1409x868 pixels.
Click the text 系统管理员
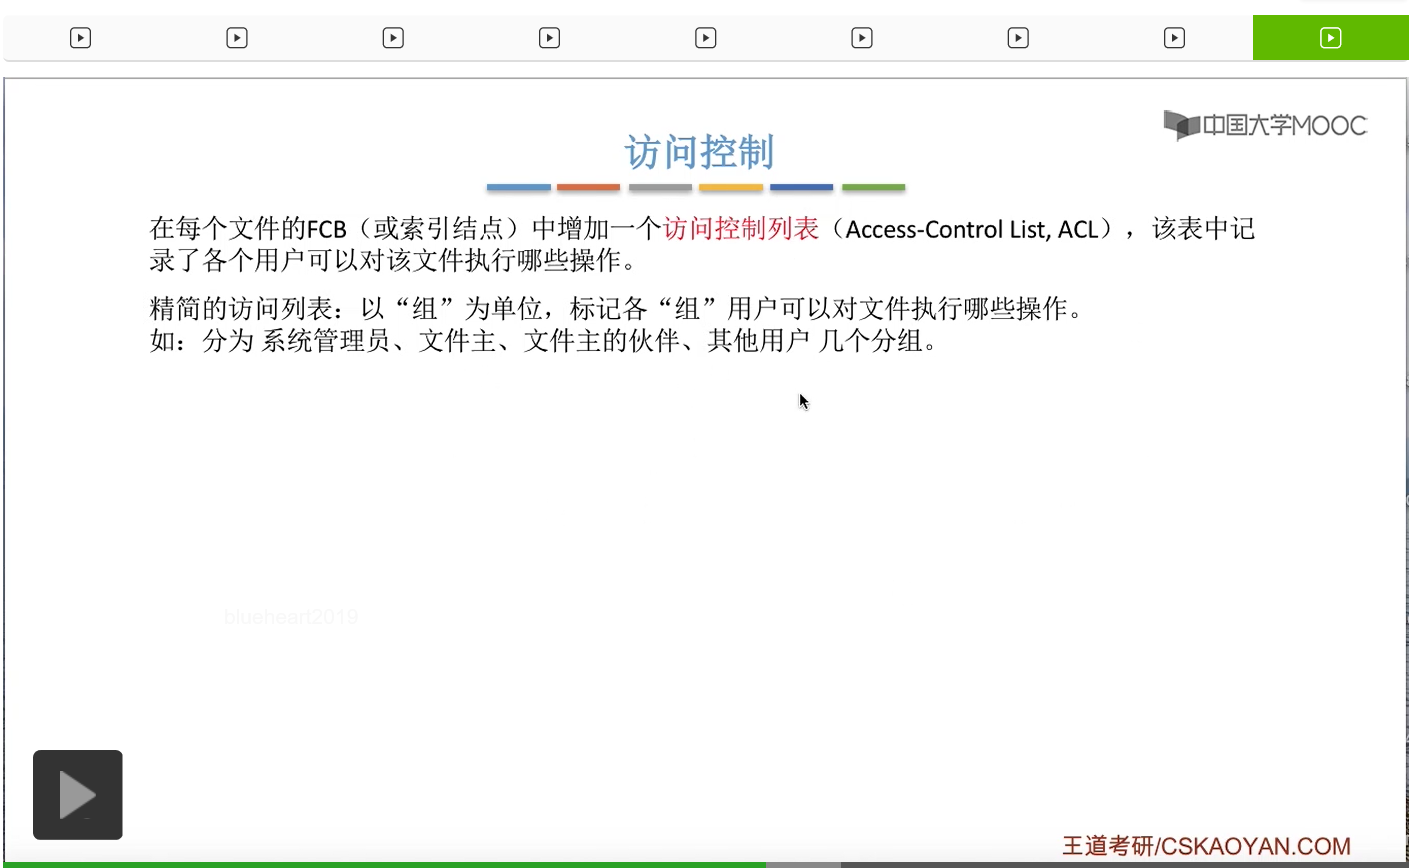(x=326, y=341)
